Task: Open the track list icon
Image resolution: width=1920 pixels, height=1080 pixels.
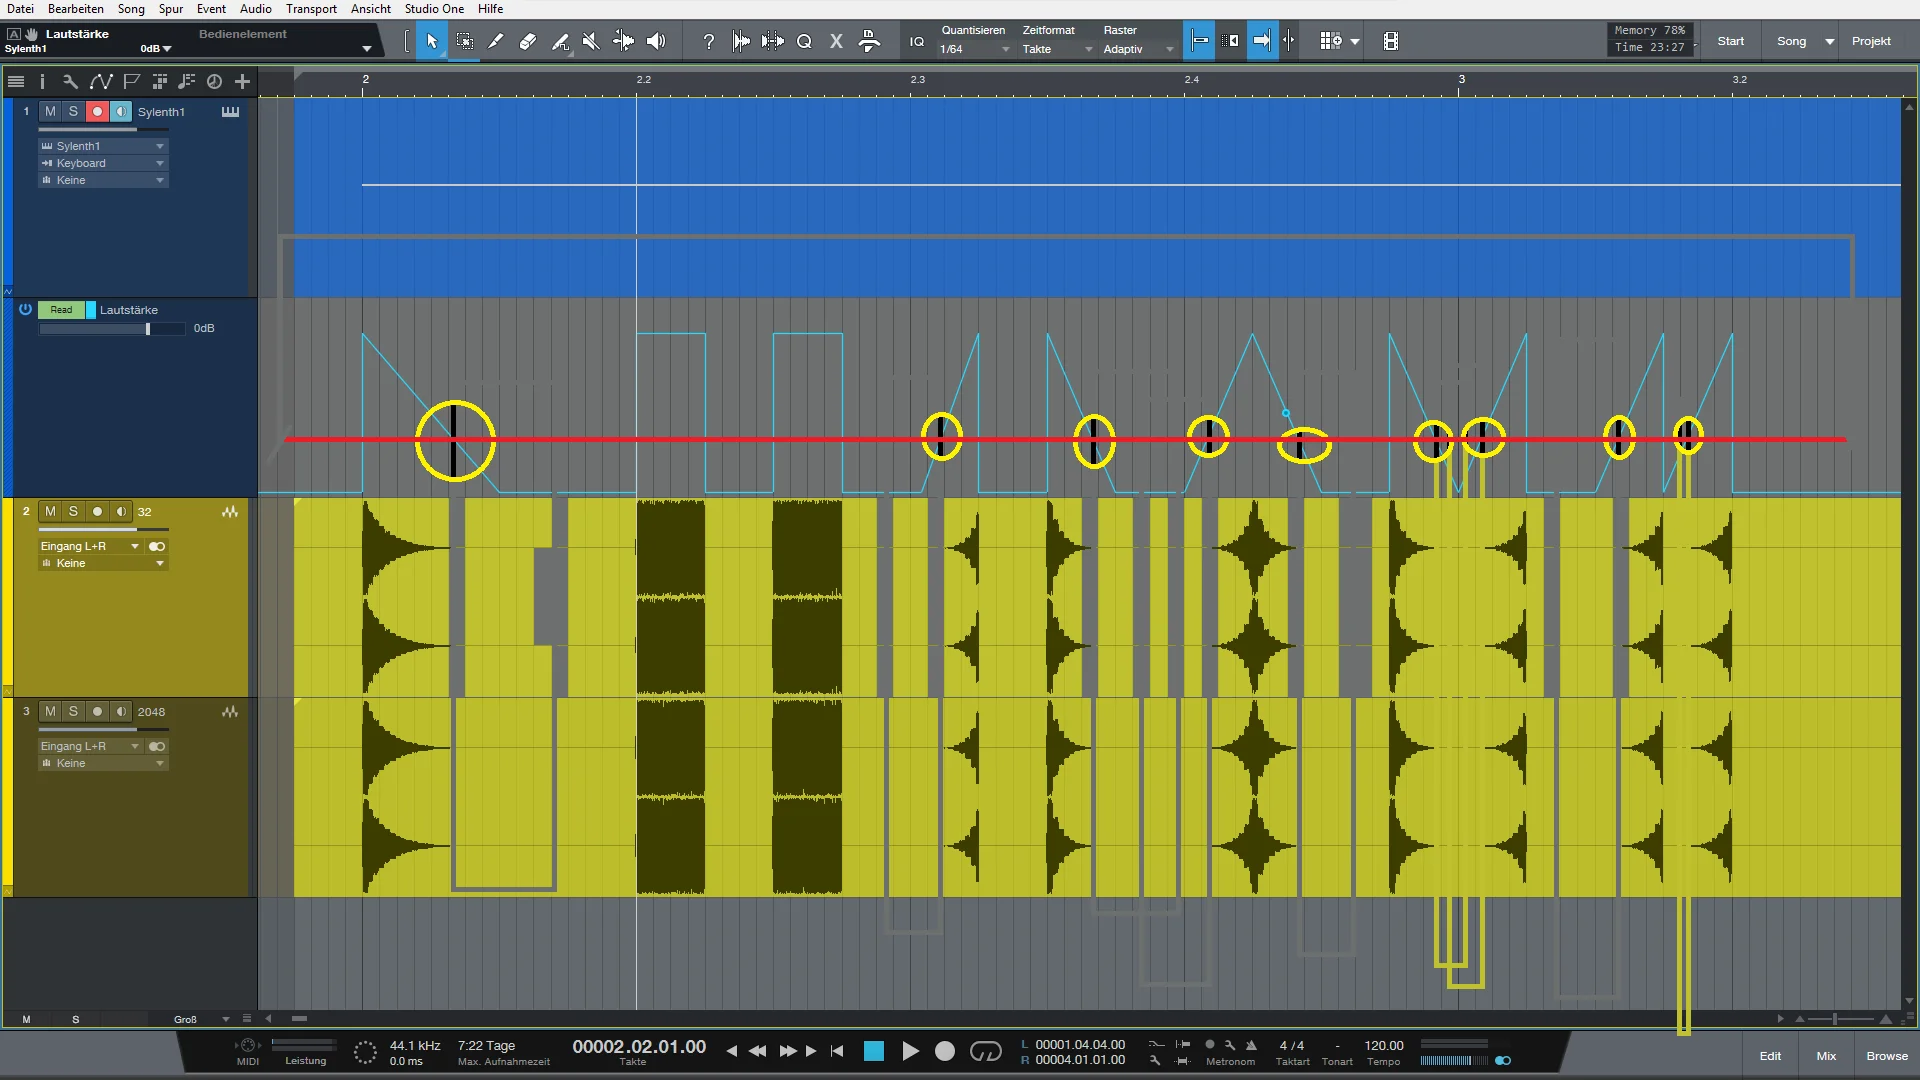Action: point(16,81)
